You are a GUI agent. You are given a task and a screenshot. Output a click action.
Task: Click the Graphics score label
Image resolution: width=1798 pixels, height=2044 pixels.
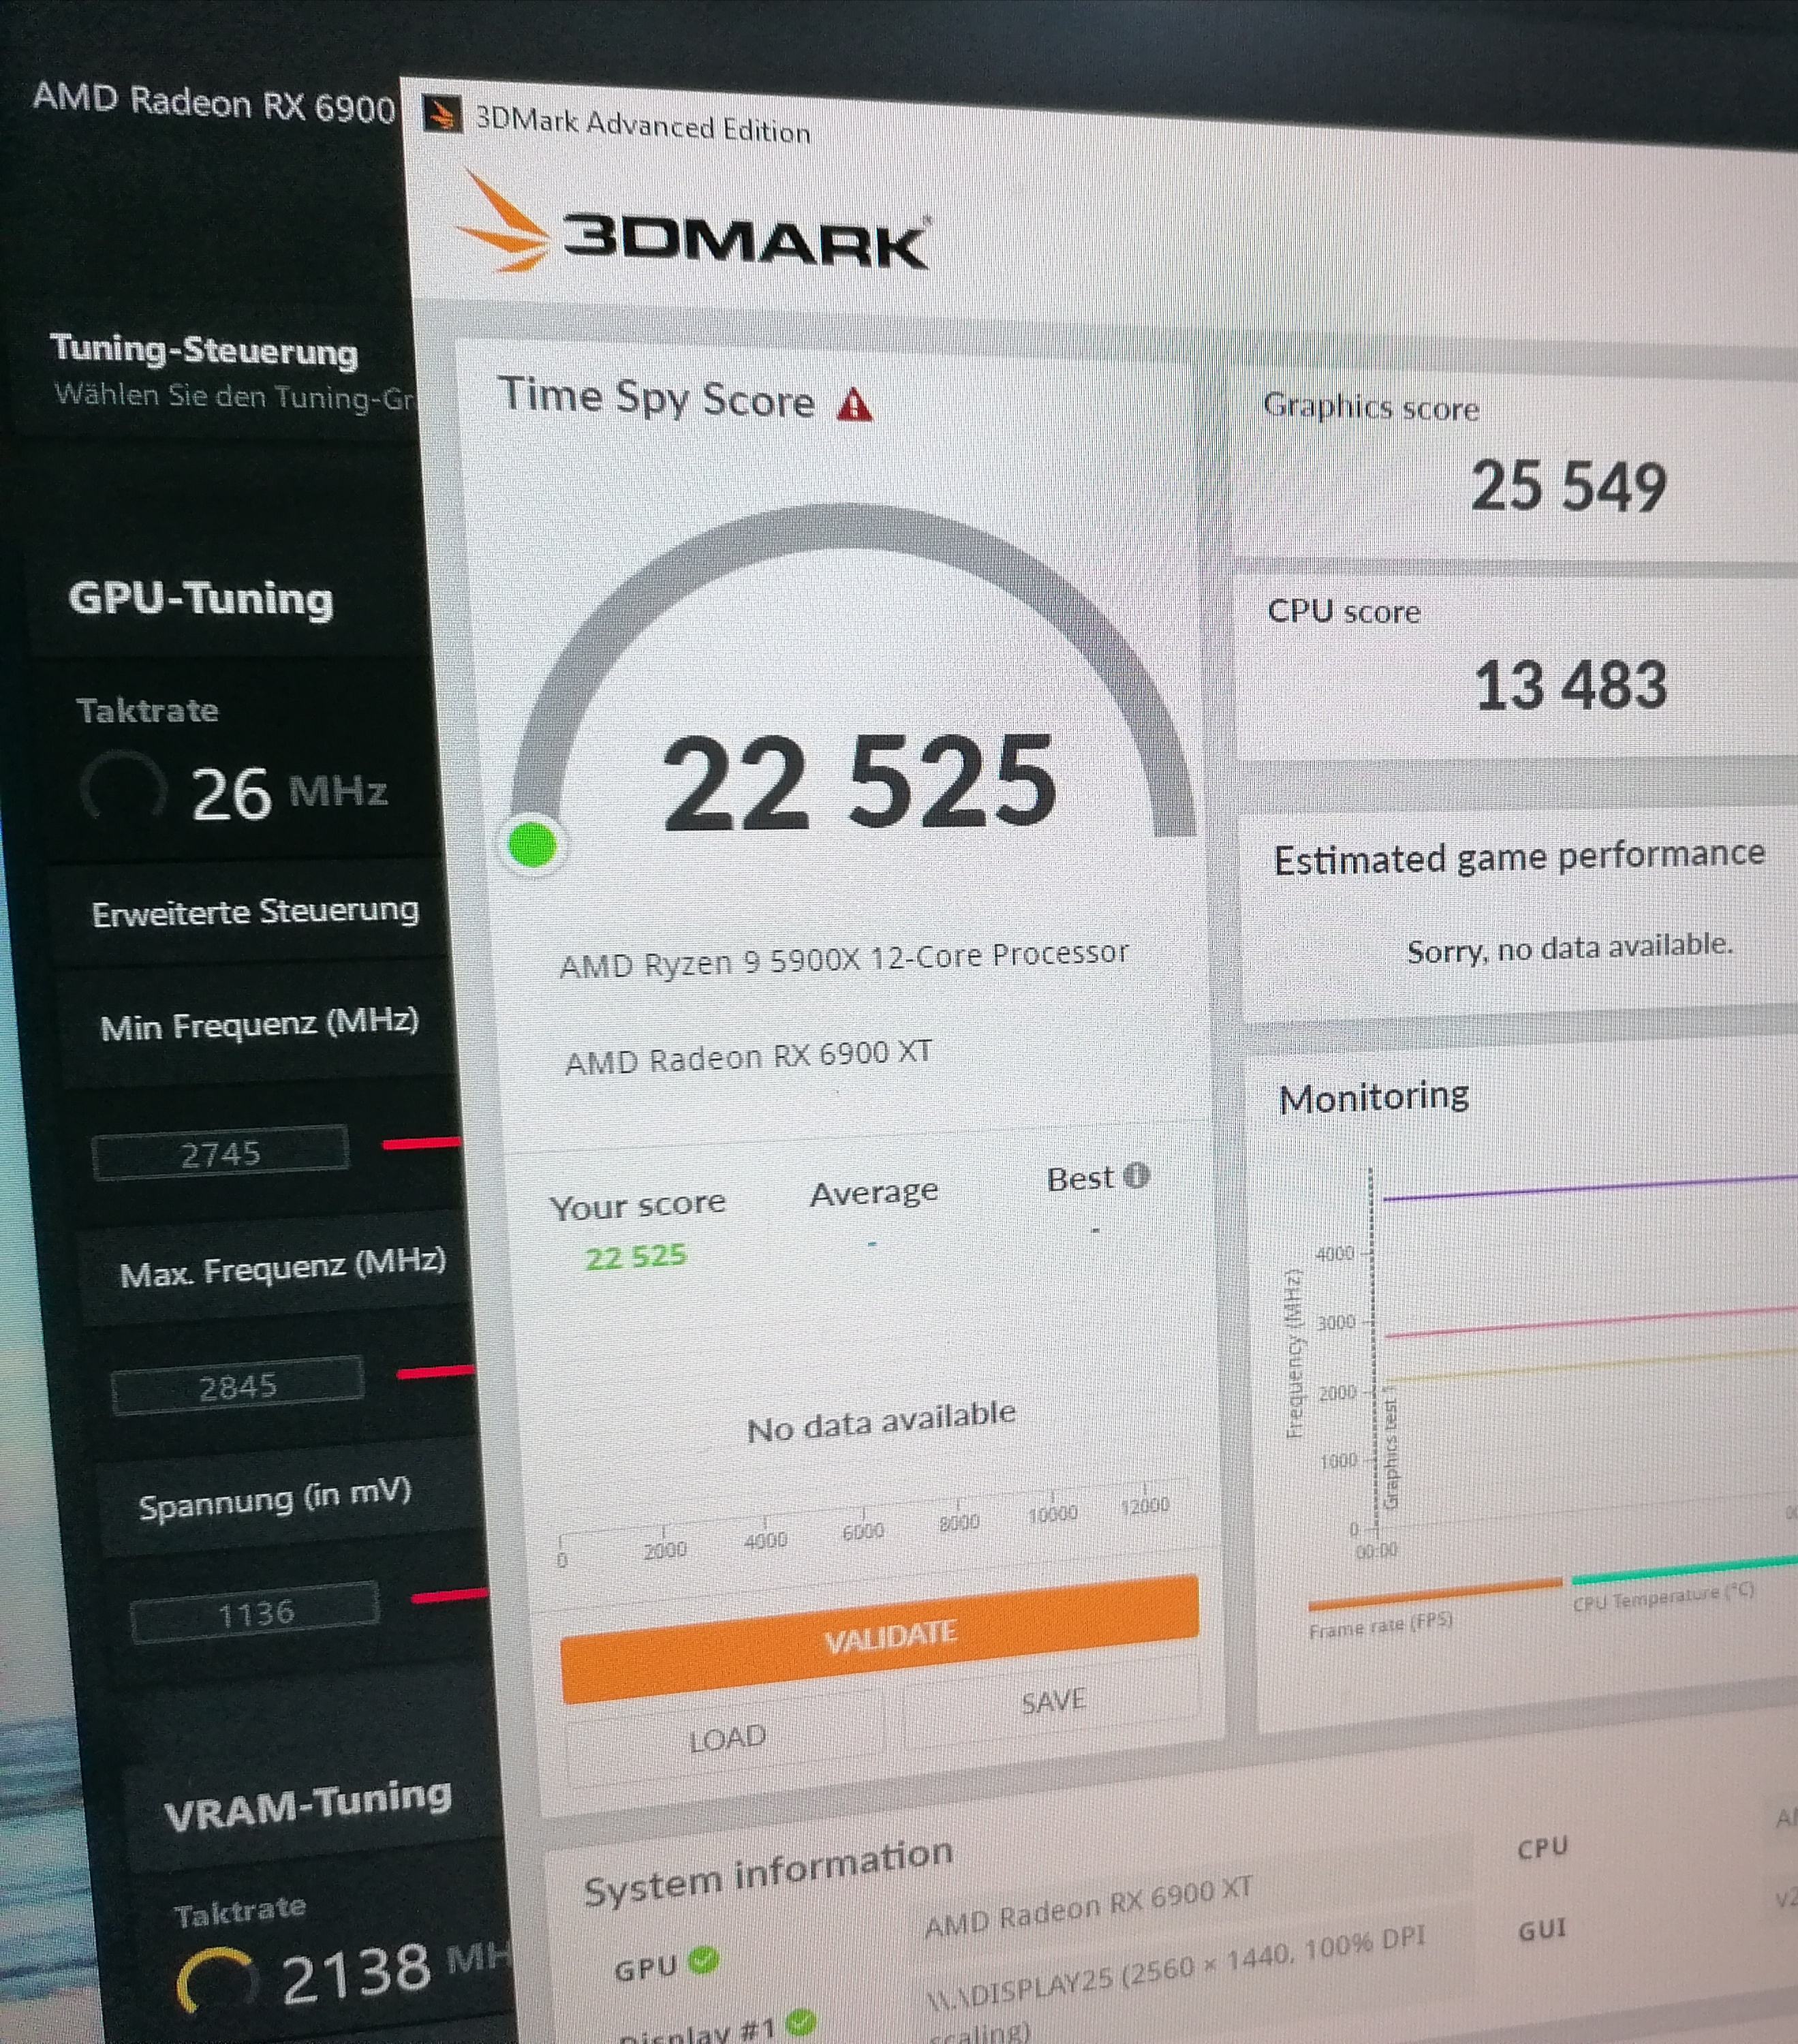click(1370, 406)
